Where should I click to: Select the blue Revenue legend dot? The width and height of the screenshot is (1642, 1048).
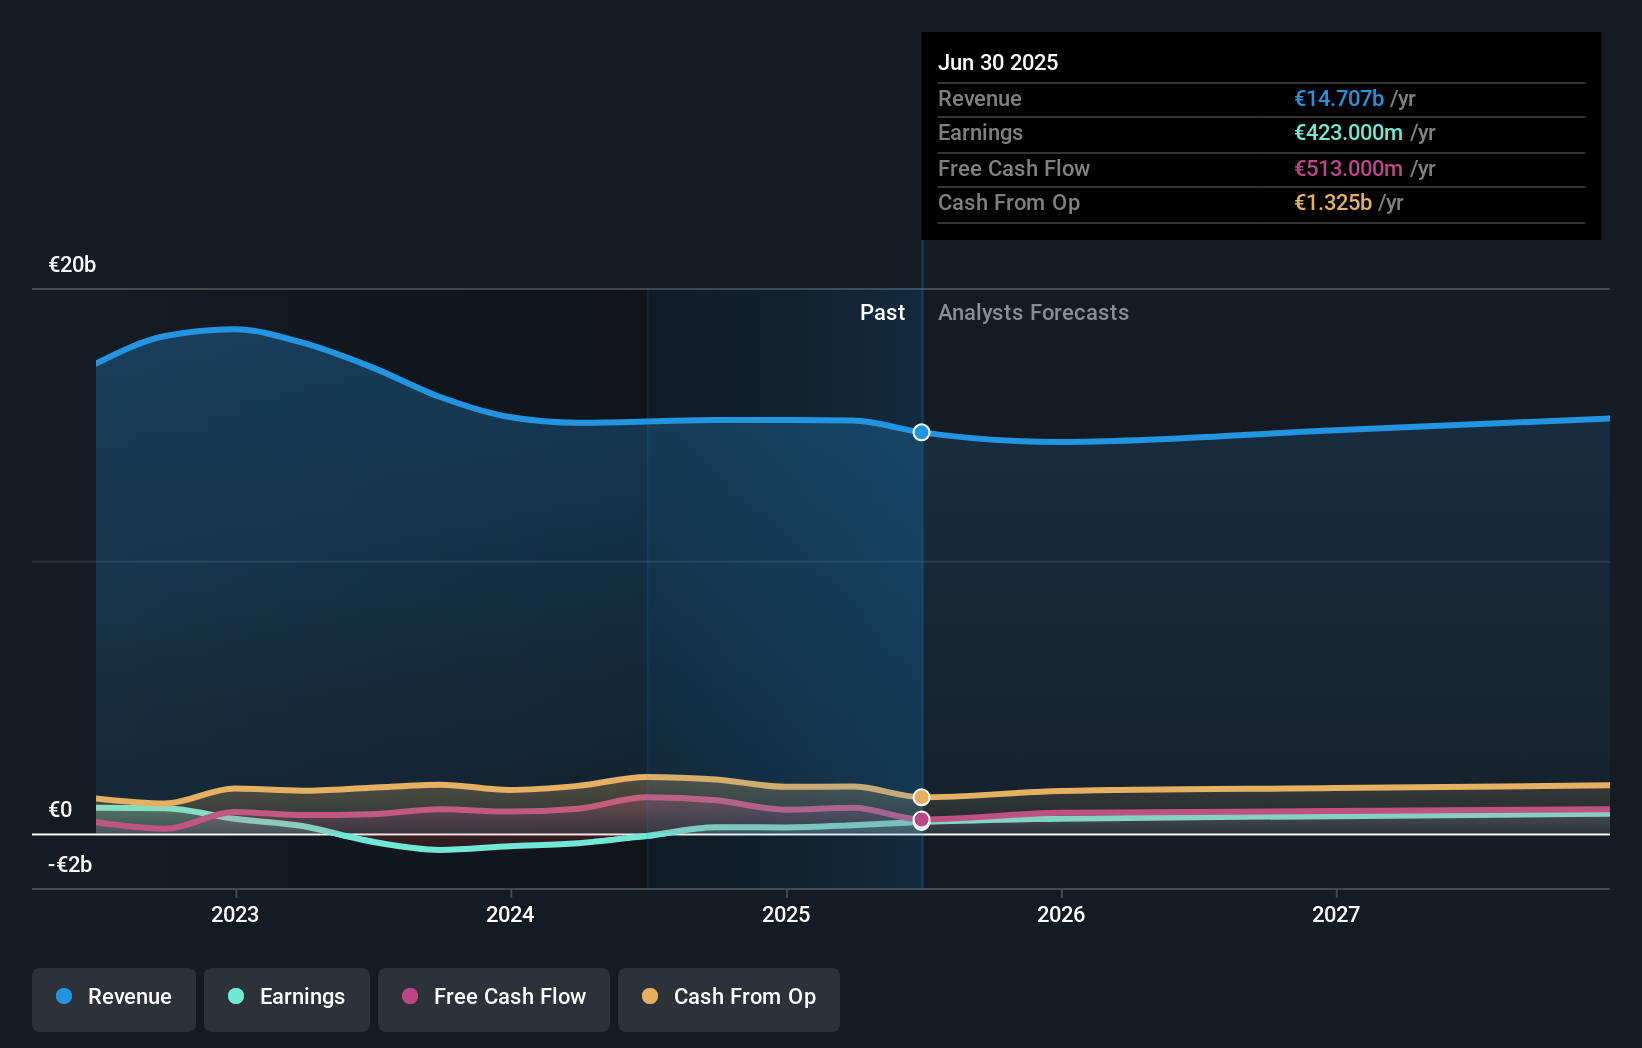[64, 997]
